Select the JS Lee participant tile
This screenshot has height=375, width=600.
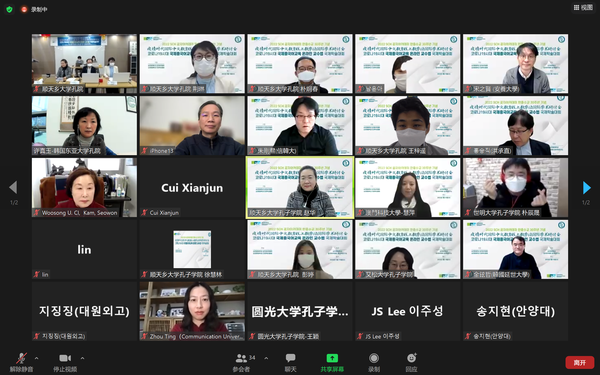(x=408, y=311)
